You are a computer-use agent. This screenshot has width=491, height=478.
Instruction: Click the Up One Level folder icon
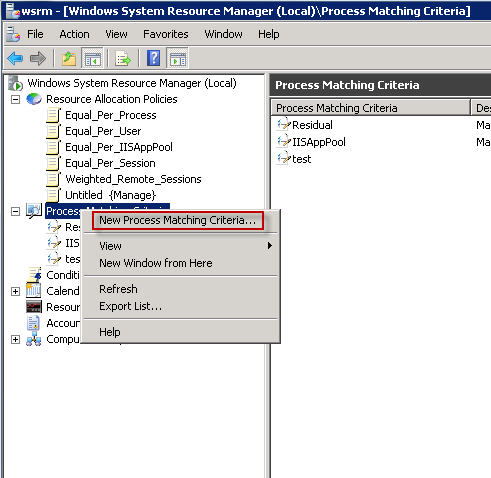pyautogui.click(x=69, y=59)
